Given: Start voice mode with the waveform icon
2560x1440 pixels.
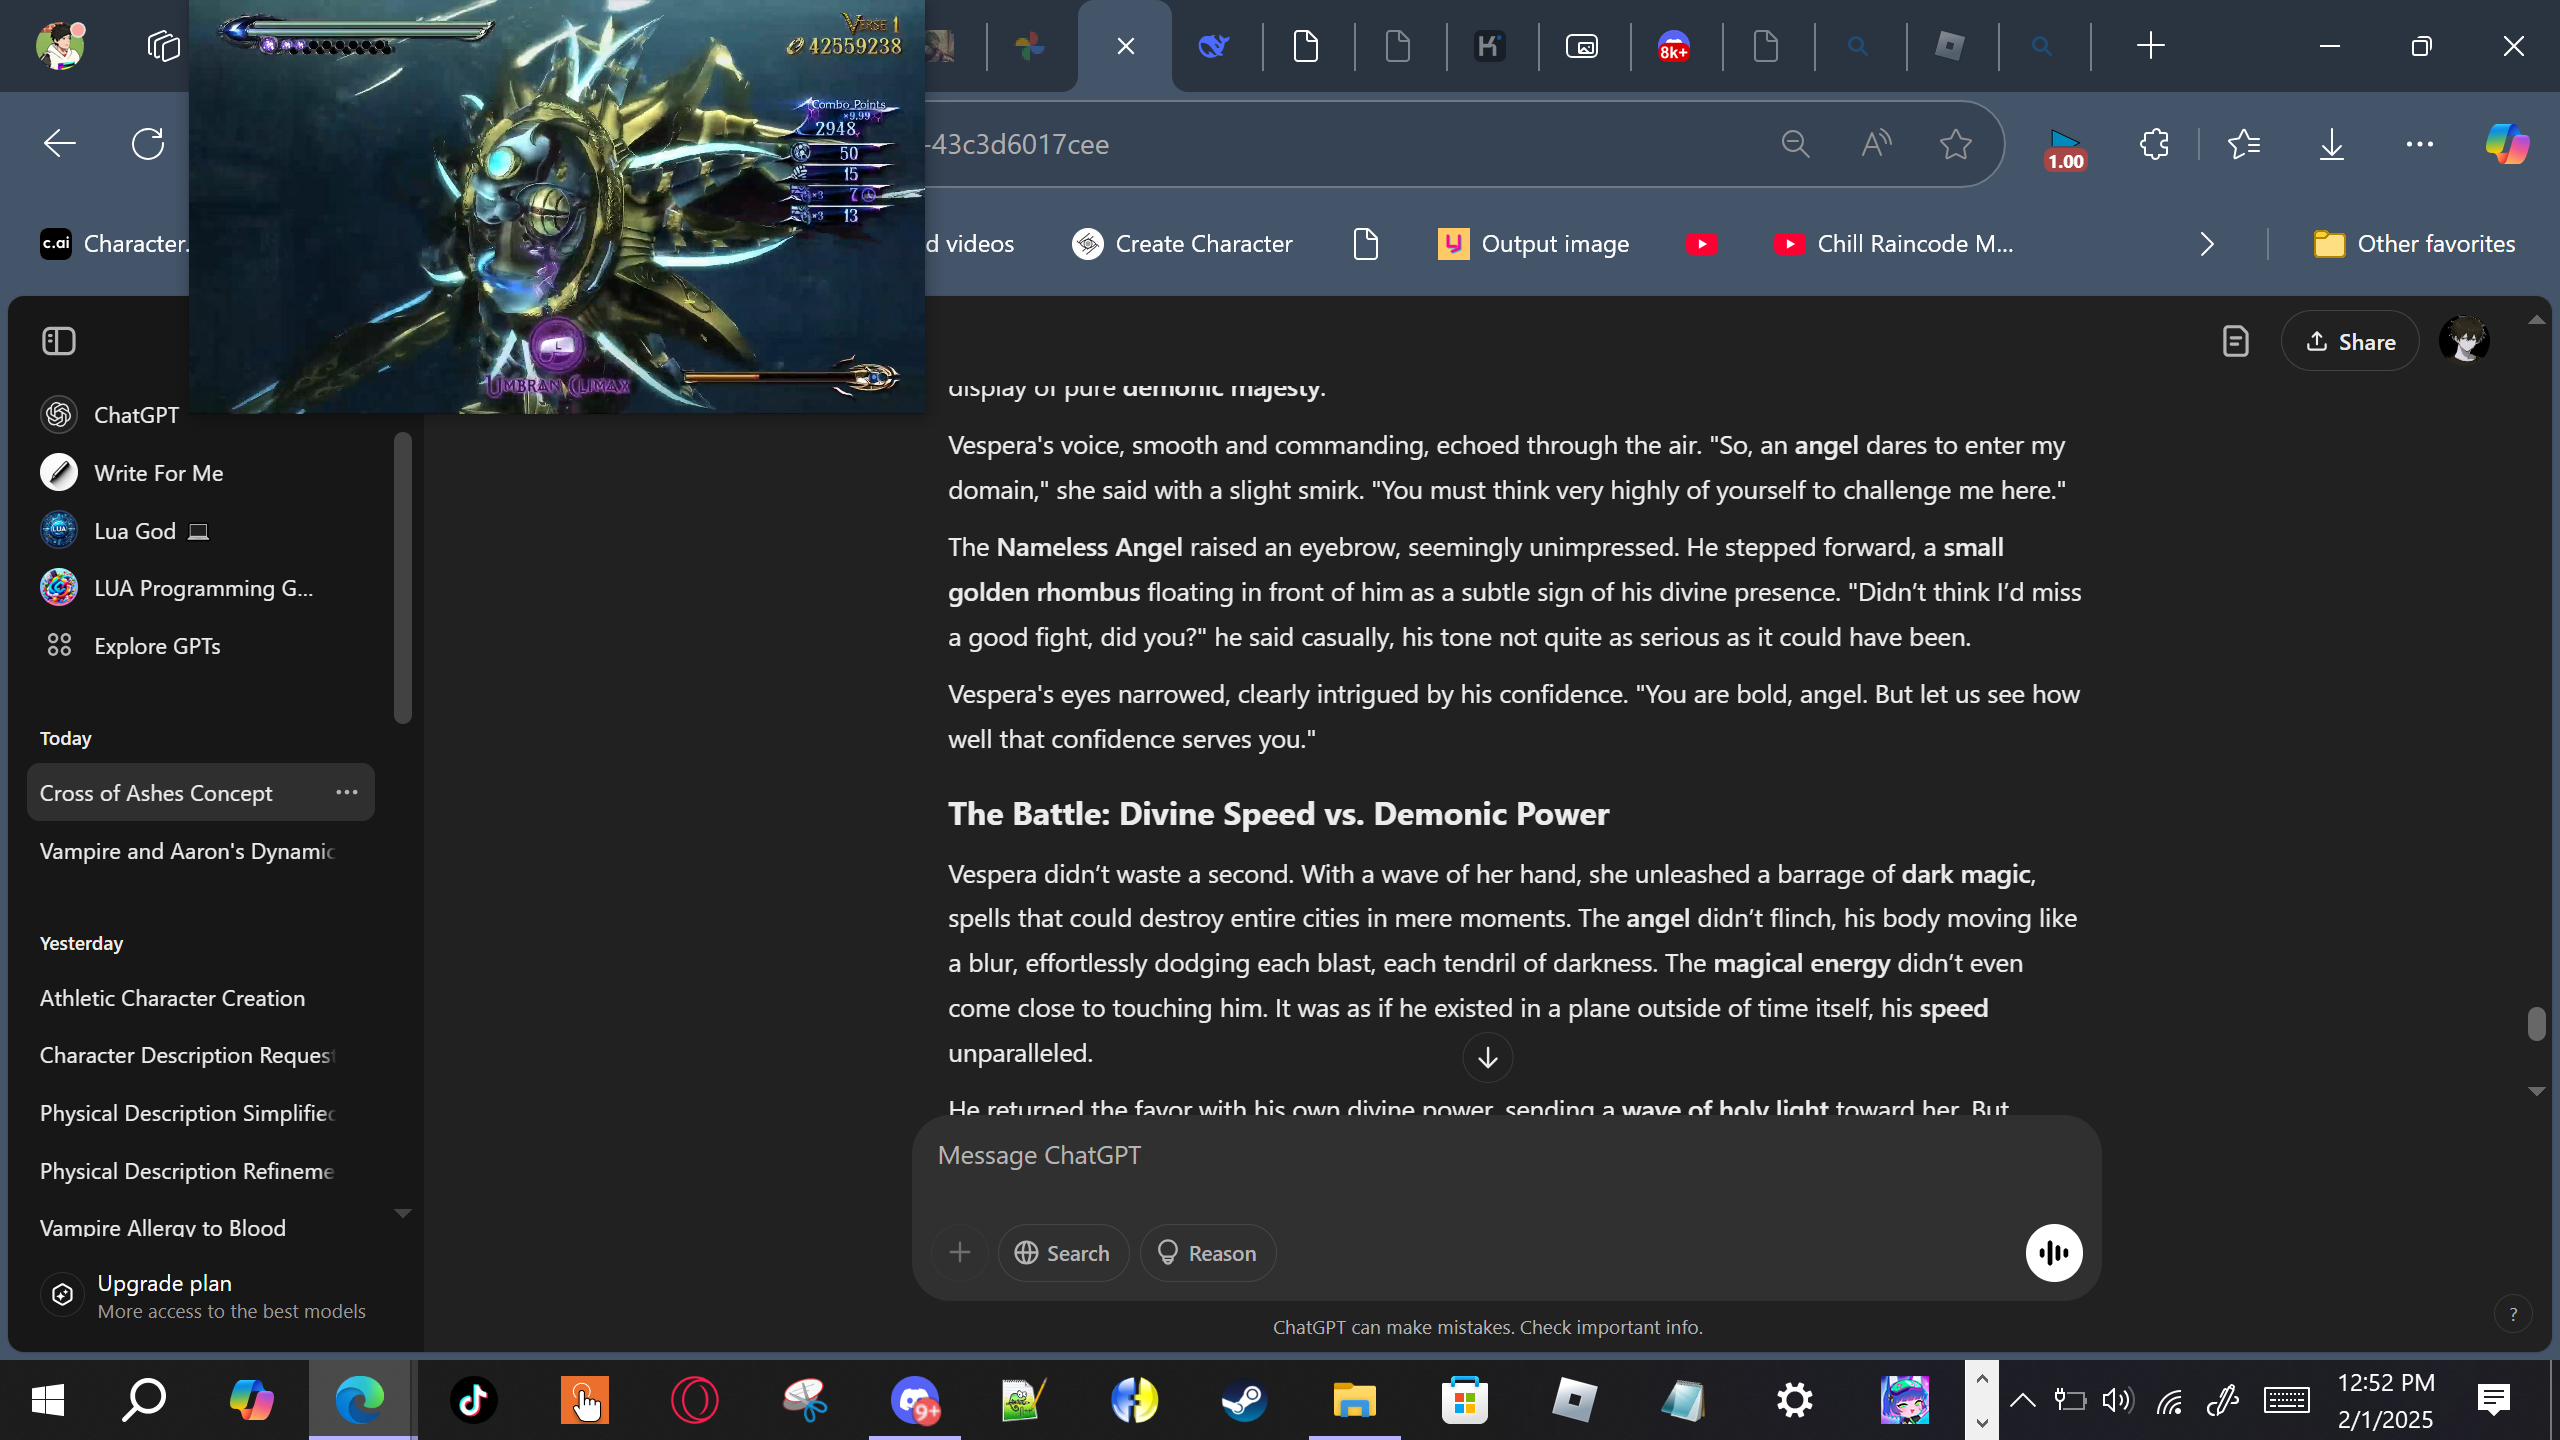Looking at the screenshot, I should pos(2053,1252).
